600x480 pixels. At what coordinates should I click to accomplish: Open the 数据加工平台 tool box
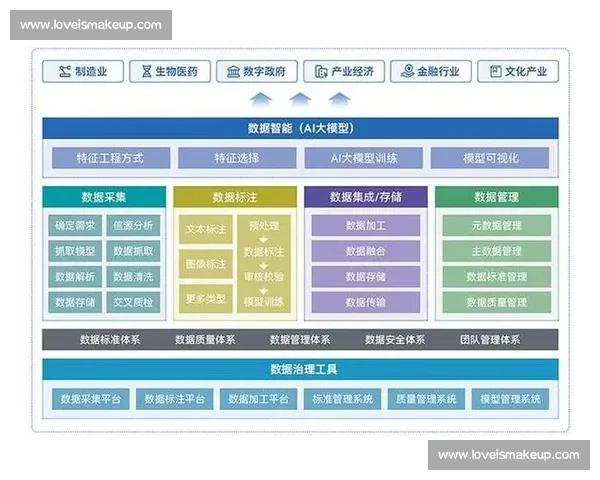(x=259, y=399)
